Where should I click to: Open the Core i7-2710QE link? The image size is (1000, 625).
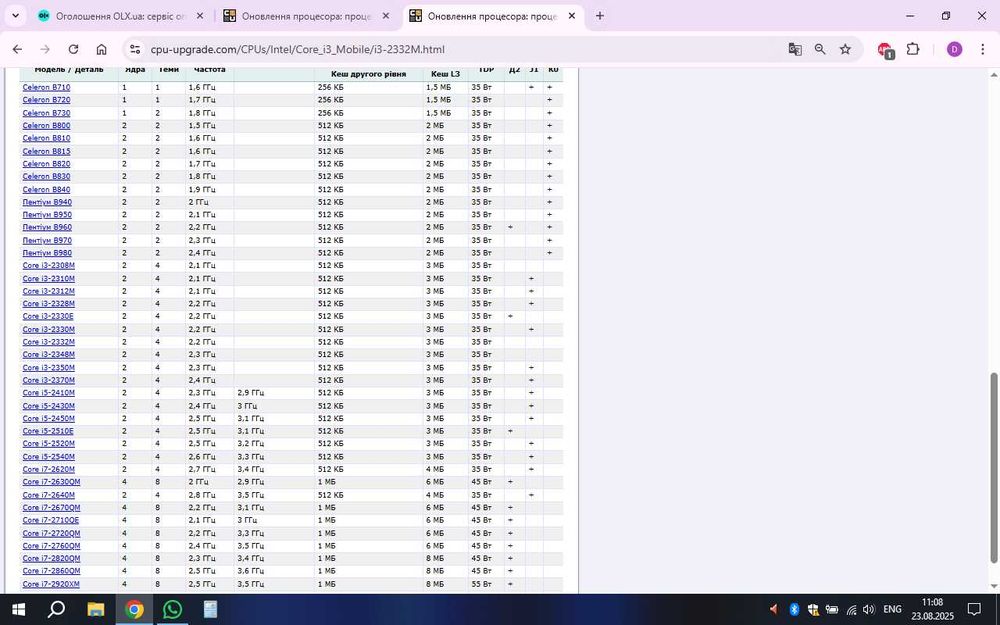(51, 520)
